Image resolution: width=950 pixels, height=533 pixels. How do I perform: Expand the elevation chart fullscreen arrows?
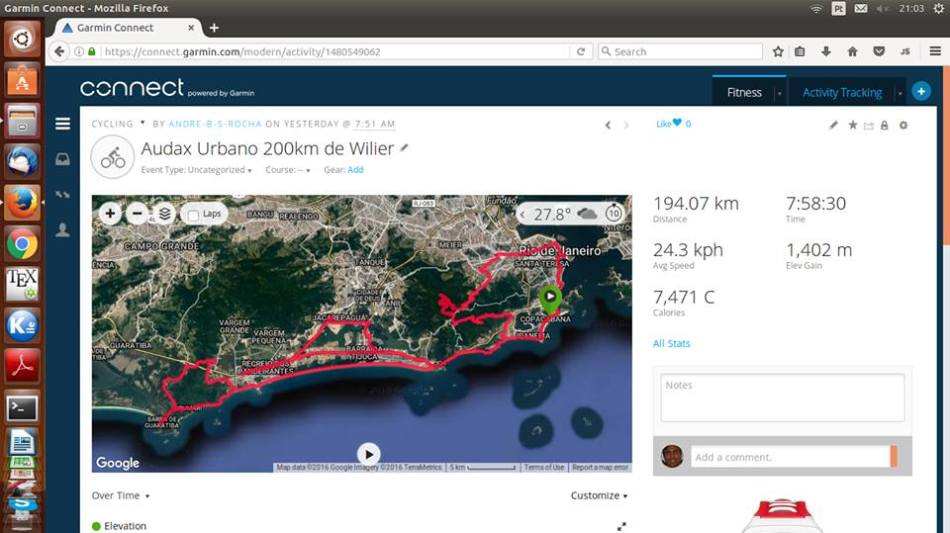pos(622,526)
